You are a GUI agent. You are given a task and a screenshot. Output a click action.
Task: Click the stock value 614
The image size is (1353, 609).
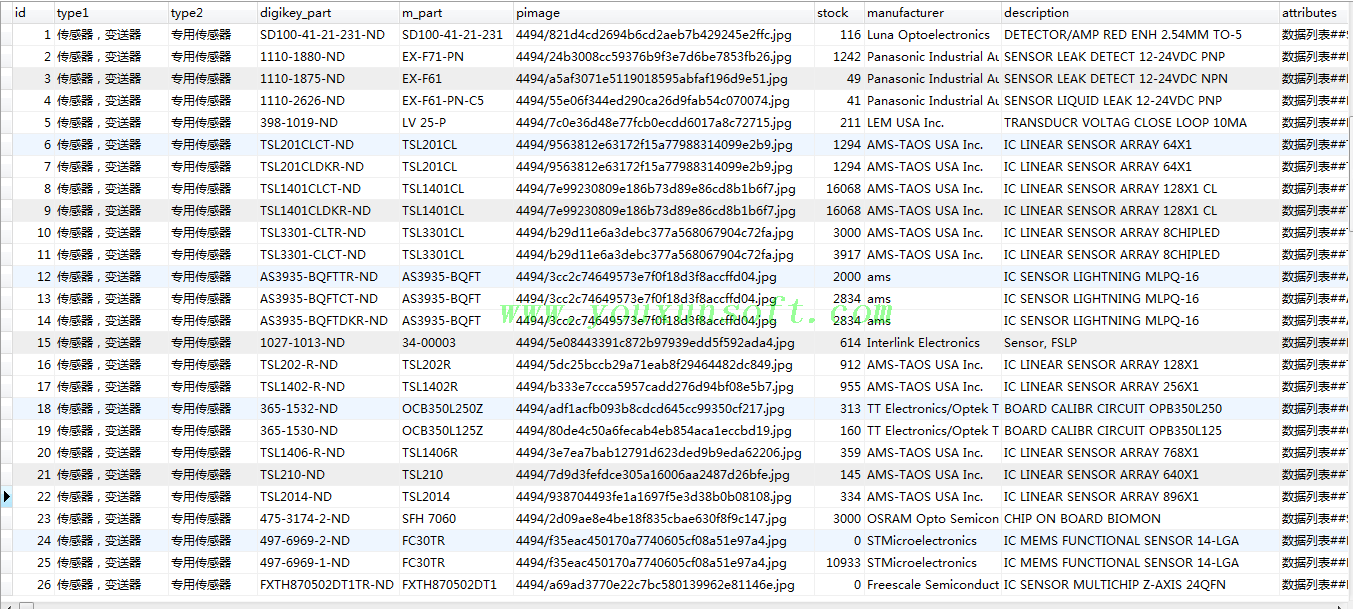[x=838, y=343]
